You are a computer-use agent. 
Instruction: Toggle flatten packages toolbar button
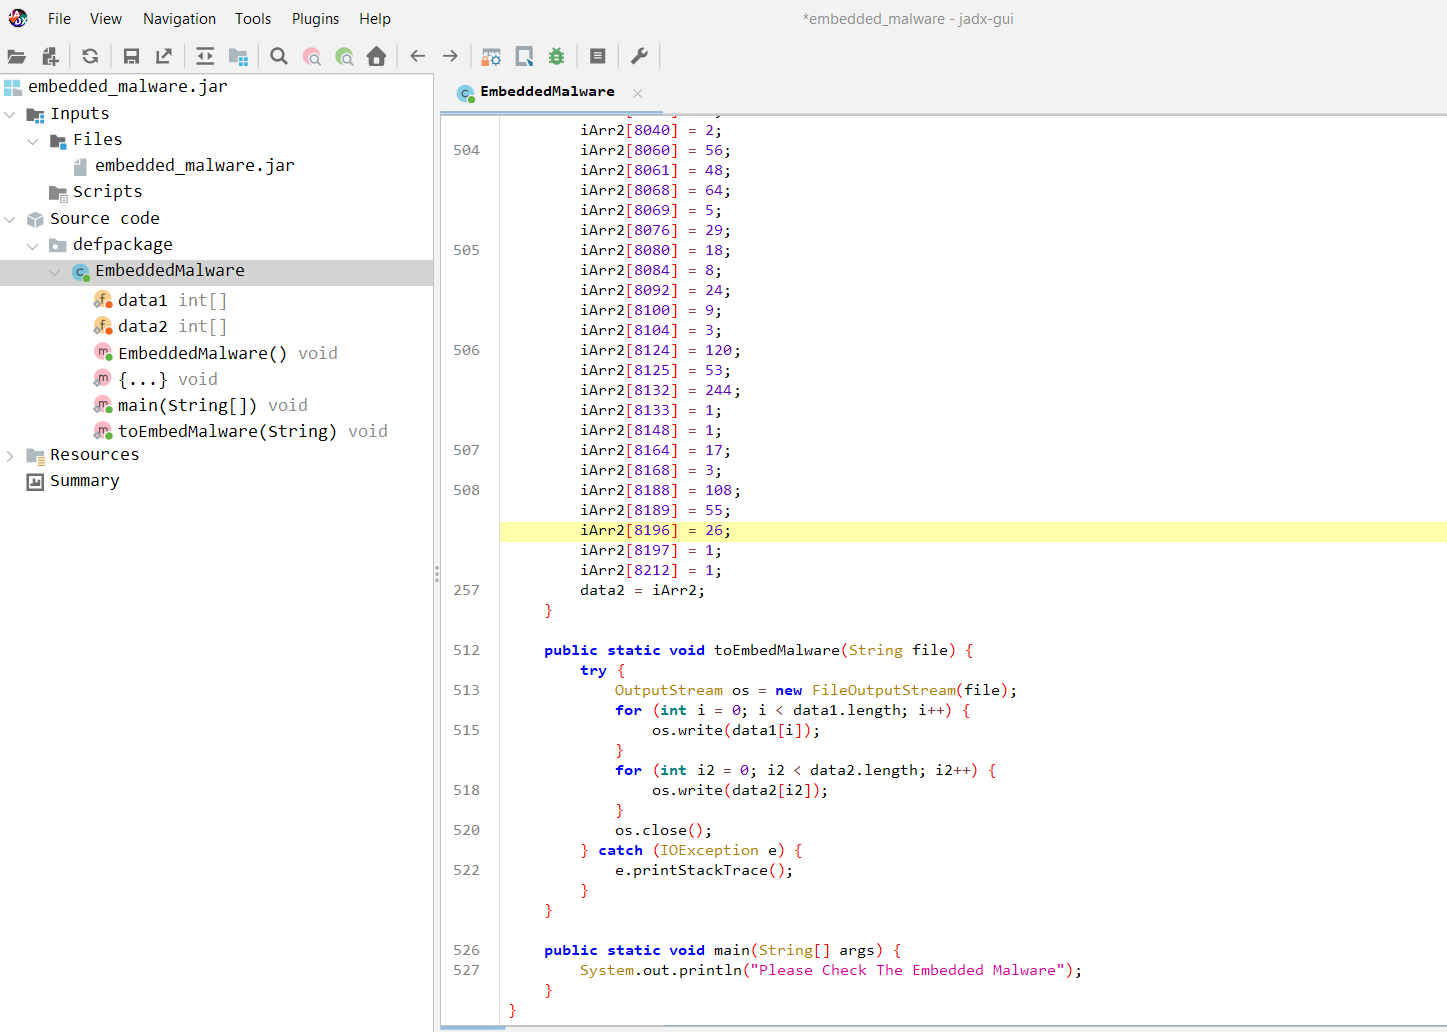(238, 57)
